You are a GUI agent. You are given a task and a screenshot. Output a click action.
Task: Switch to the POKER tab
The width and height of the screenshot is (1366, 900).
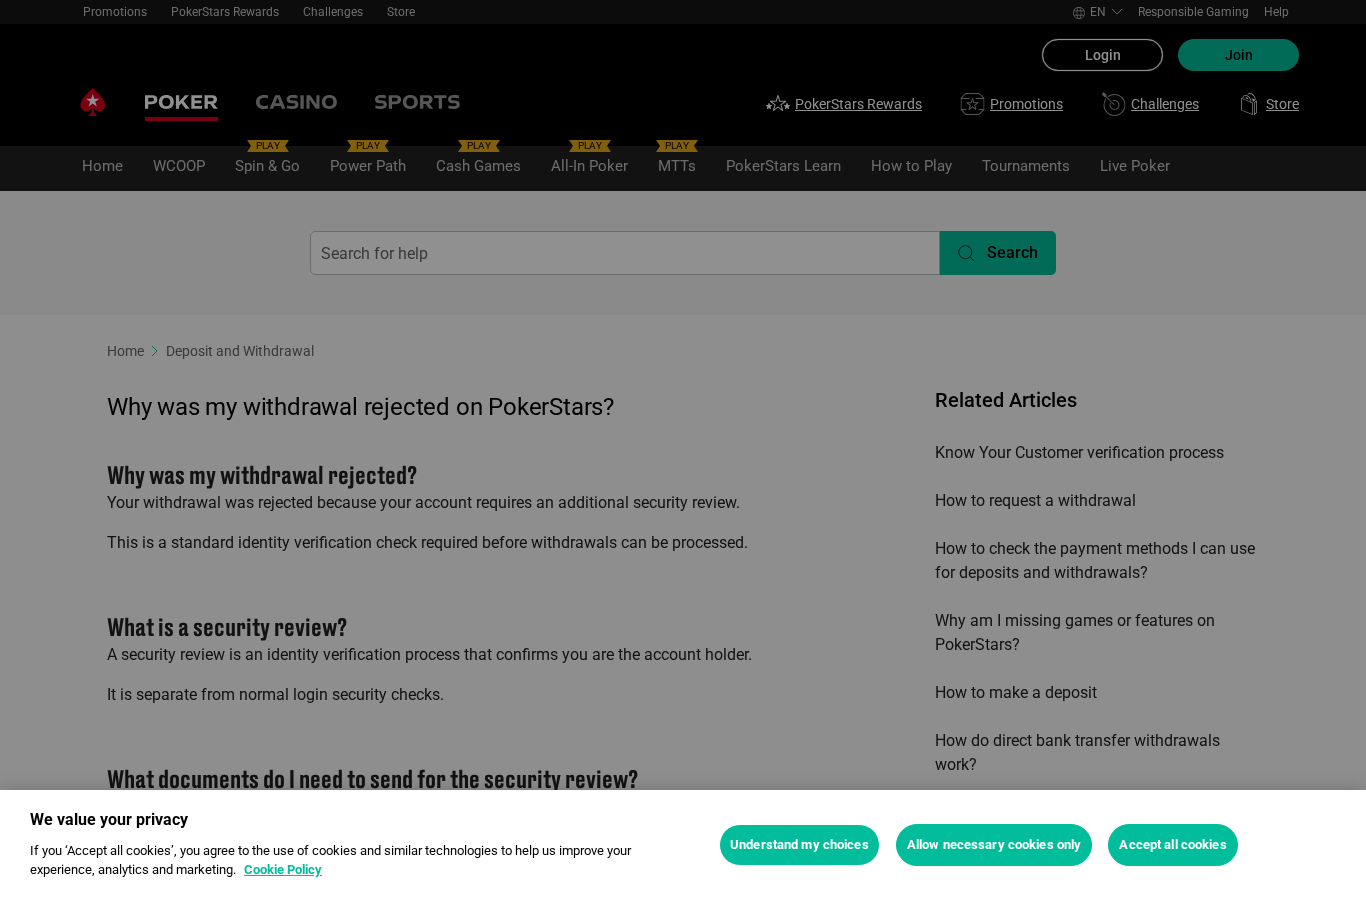tap(181, 102)
